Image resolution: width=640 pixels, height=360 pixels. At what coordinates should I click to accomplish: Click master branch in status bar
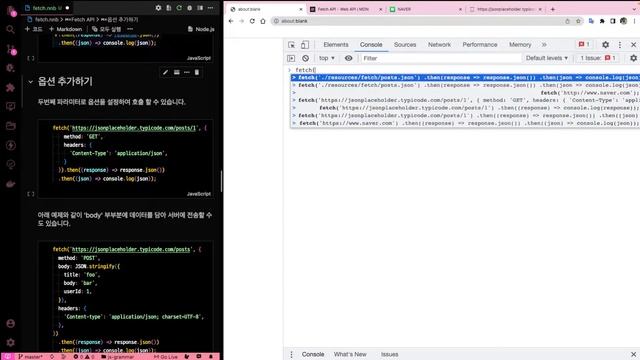pos(31,357)
